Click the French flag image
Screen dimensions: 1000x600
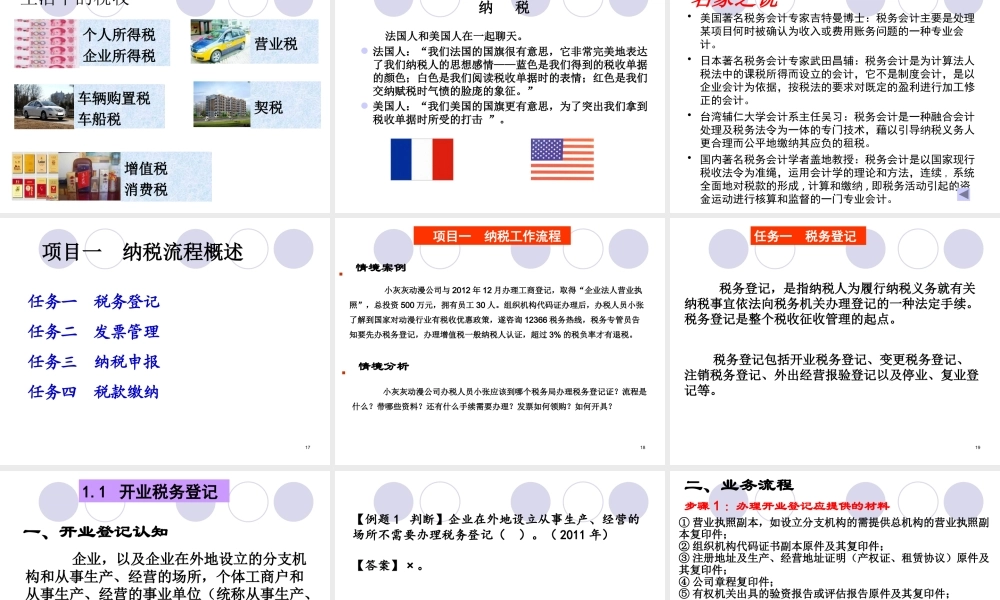tap(422, 159)
